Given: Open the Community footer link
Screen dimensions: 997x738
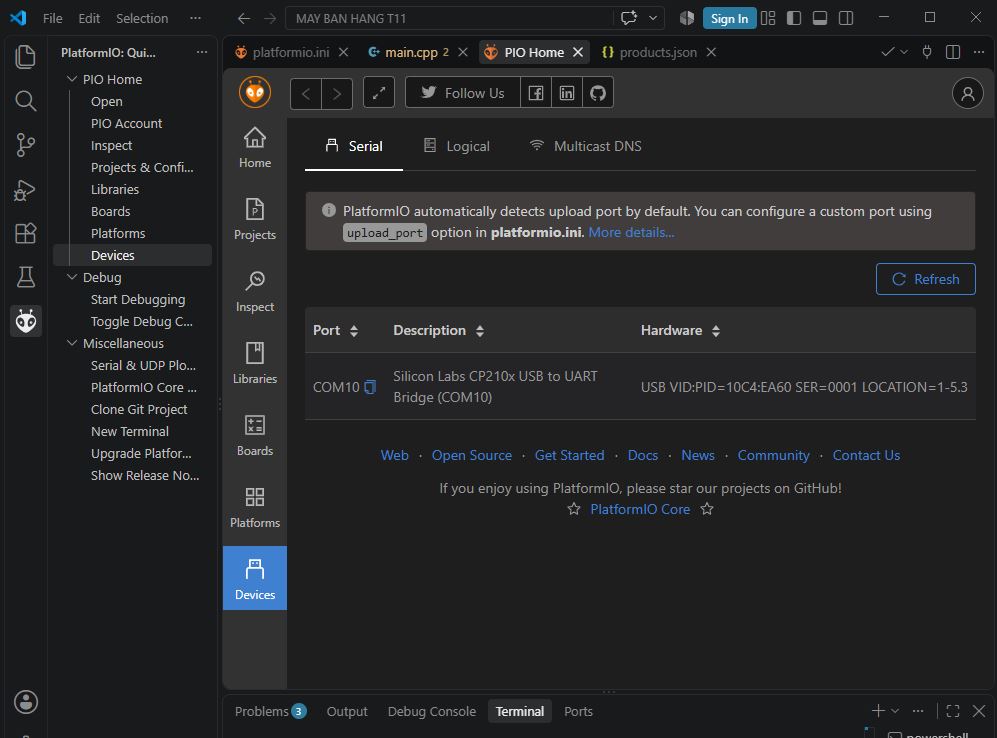Looking at the screenshot, I should (773, 455).
